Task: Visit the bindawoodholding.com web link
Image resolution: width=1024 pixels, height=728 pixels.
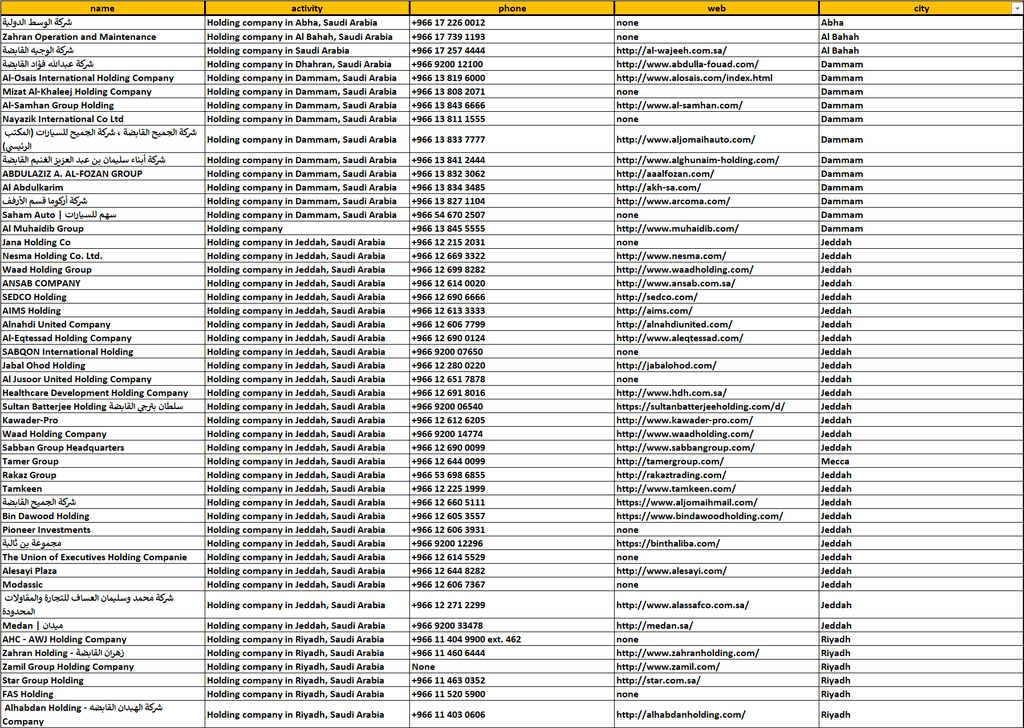Action: click(699, 516)
